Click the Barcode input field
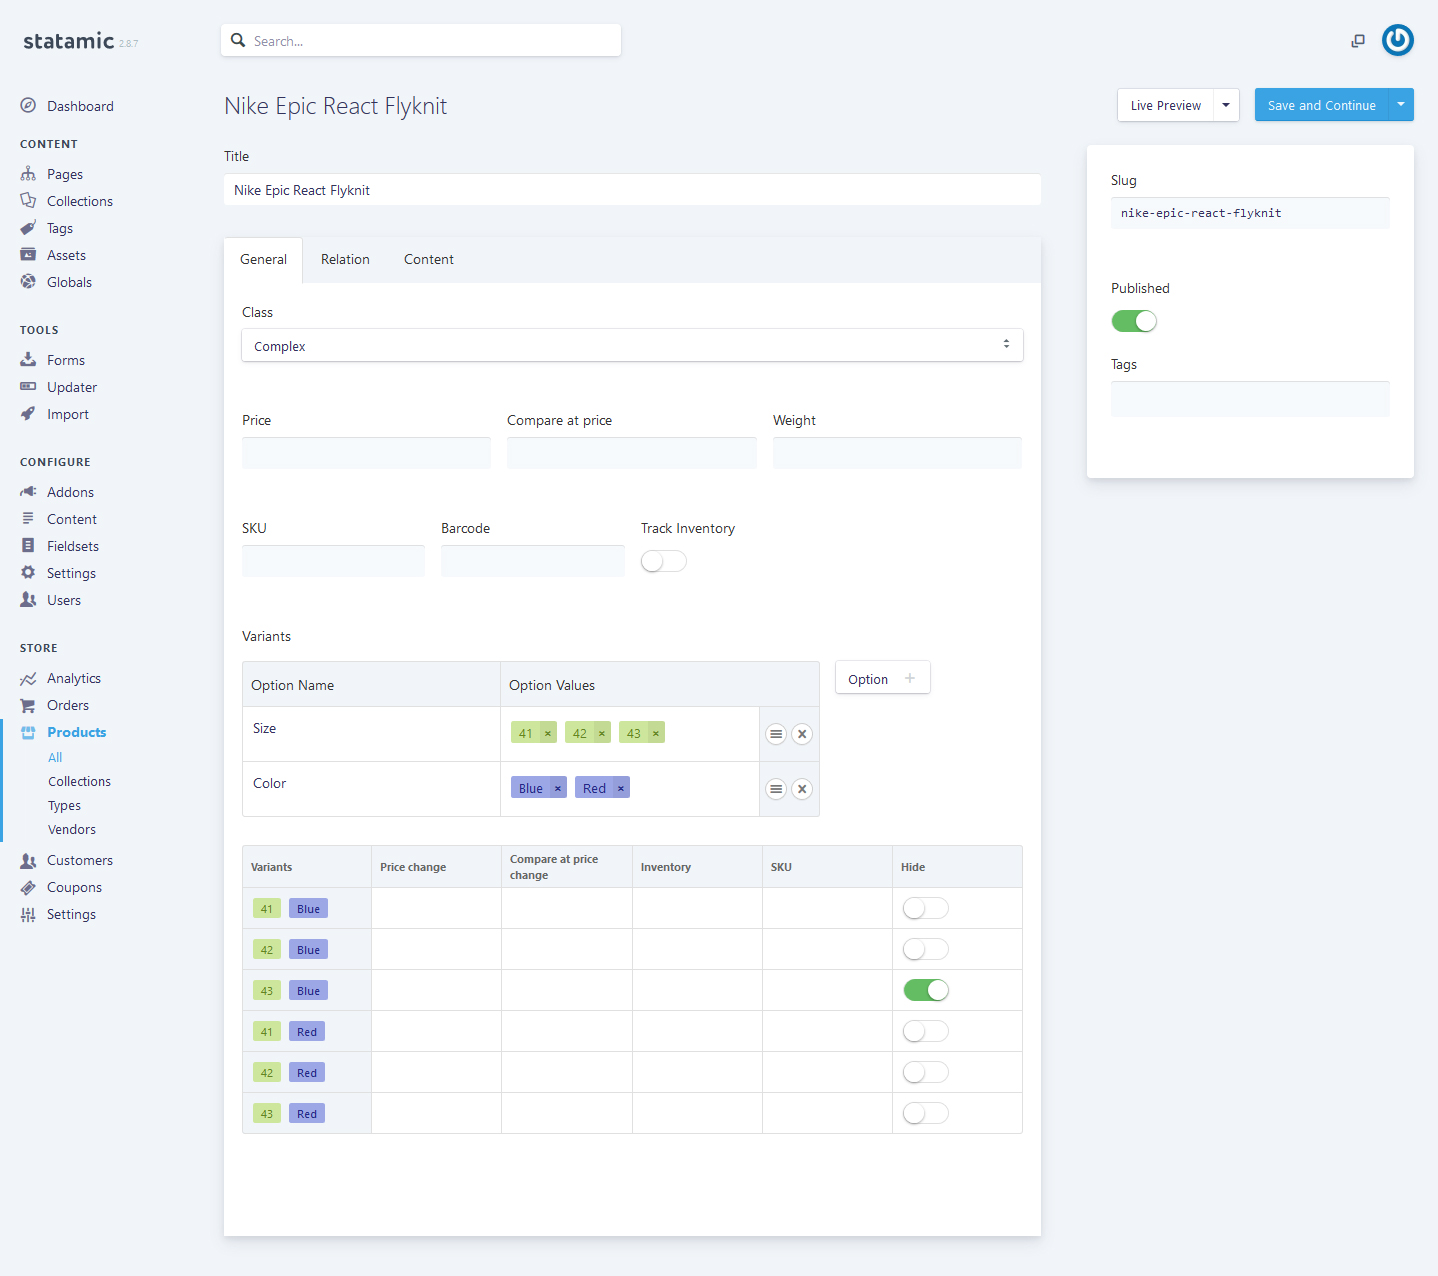 (533, 561)
